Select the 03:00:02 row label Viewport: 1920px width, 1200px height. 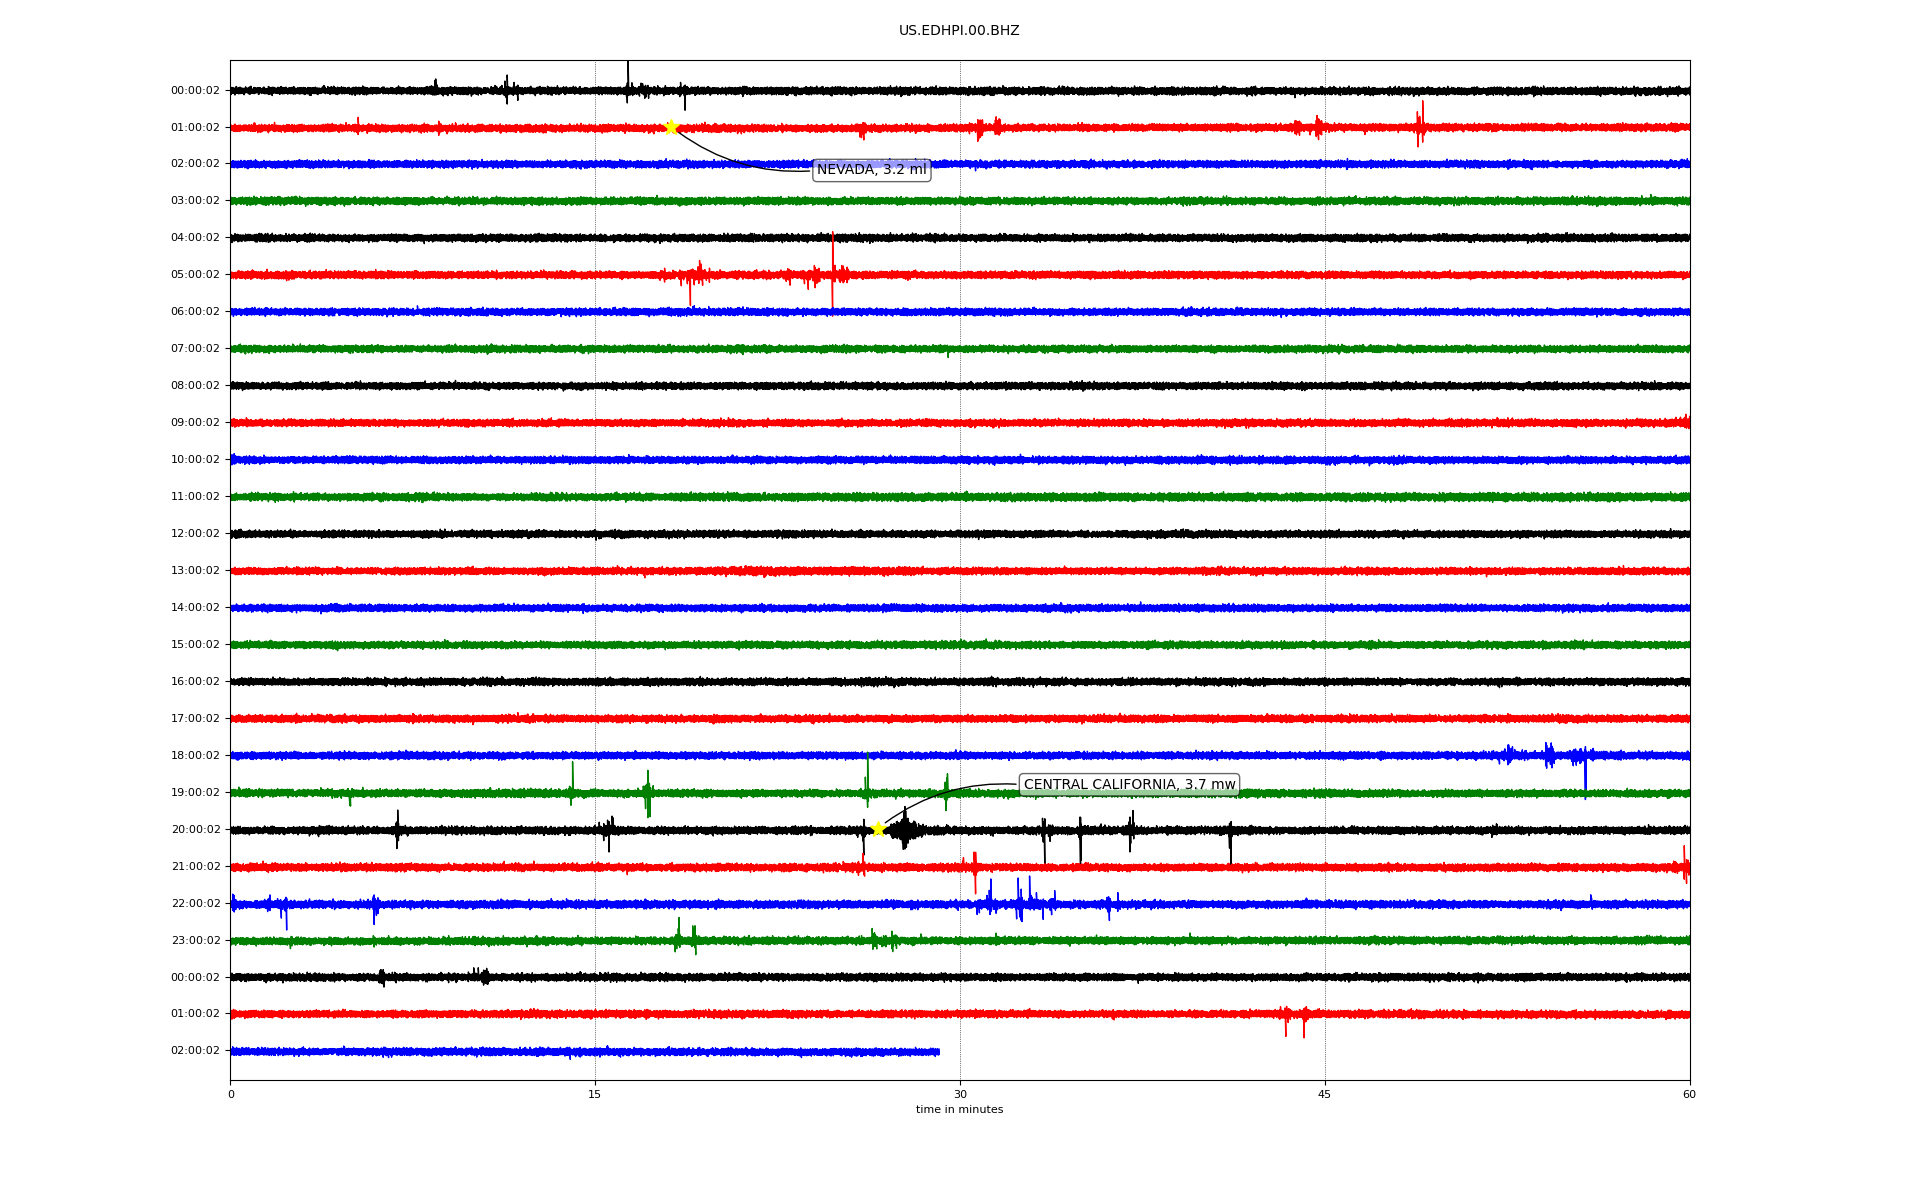click(195, 201)
